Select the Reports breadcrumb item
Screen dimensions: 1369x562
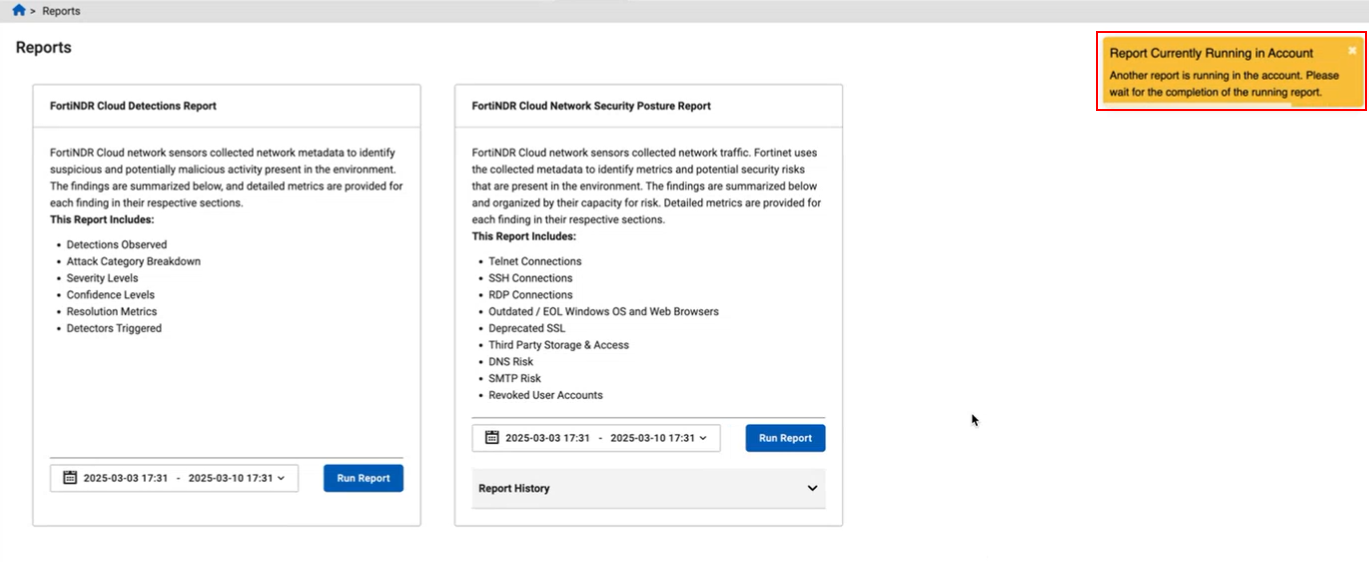(x=61, y=11)
